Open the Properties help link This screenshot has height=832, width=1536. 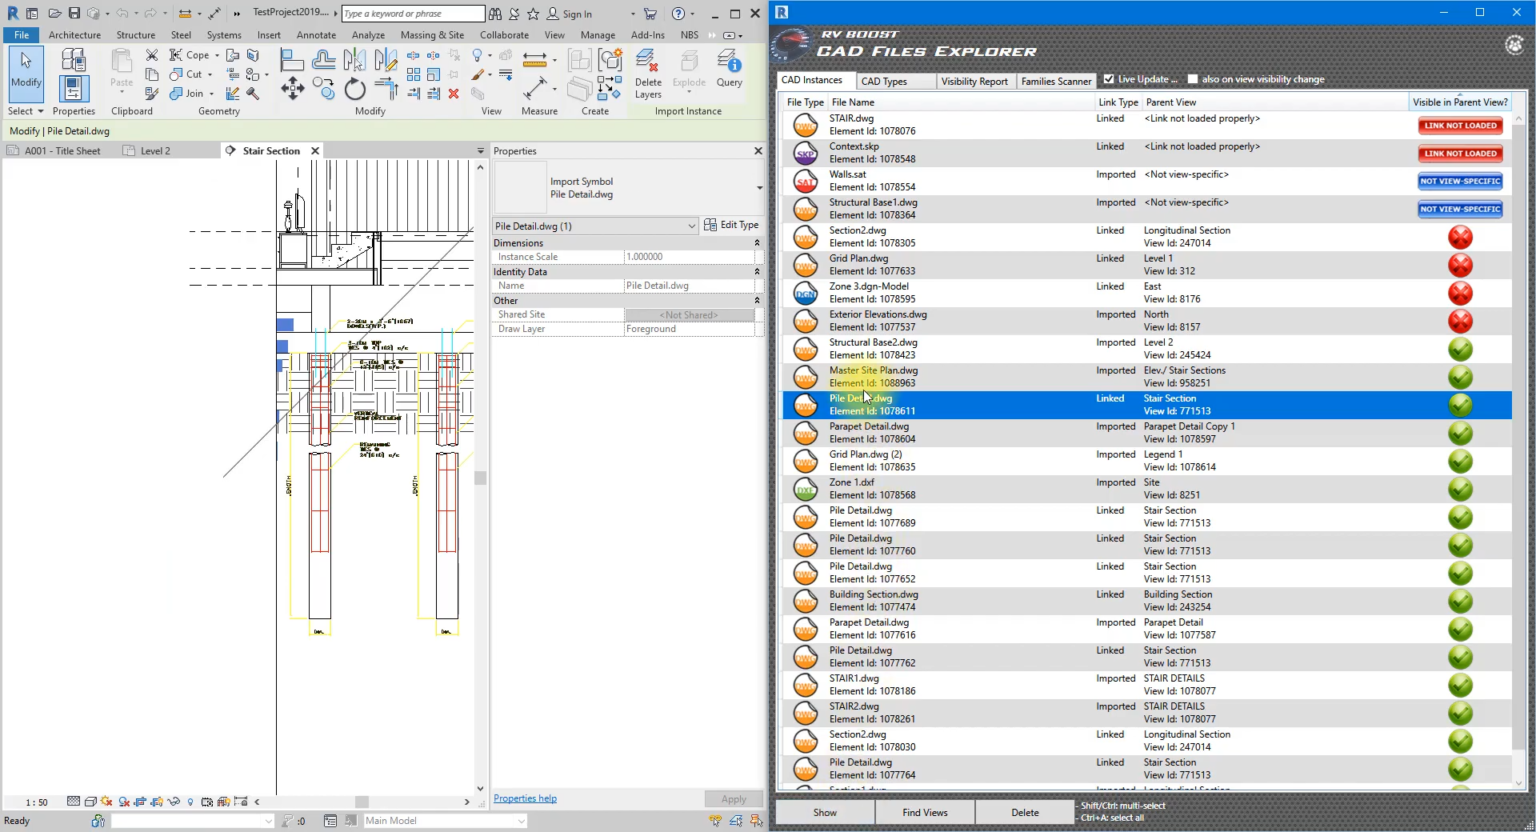525,798
